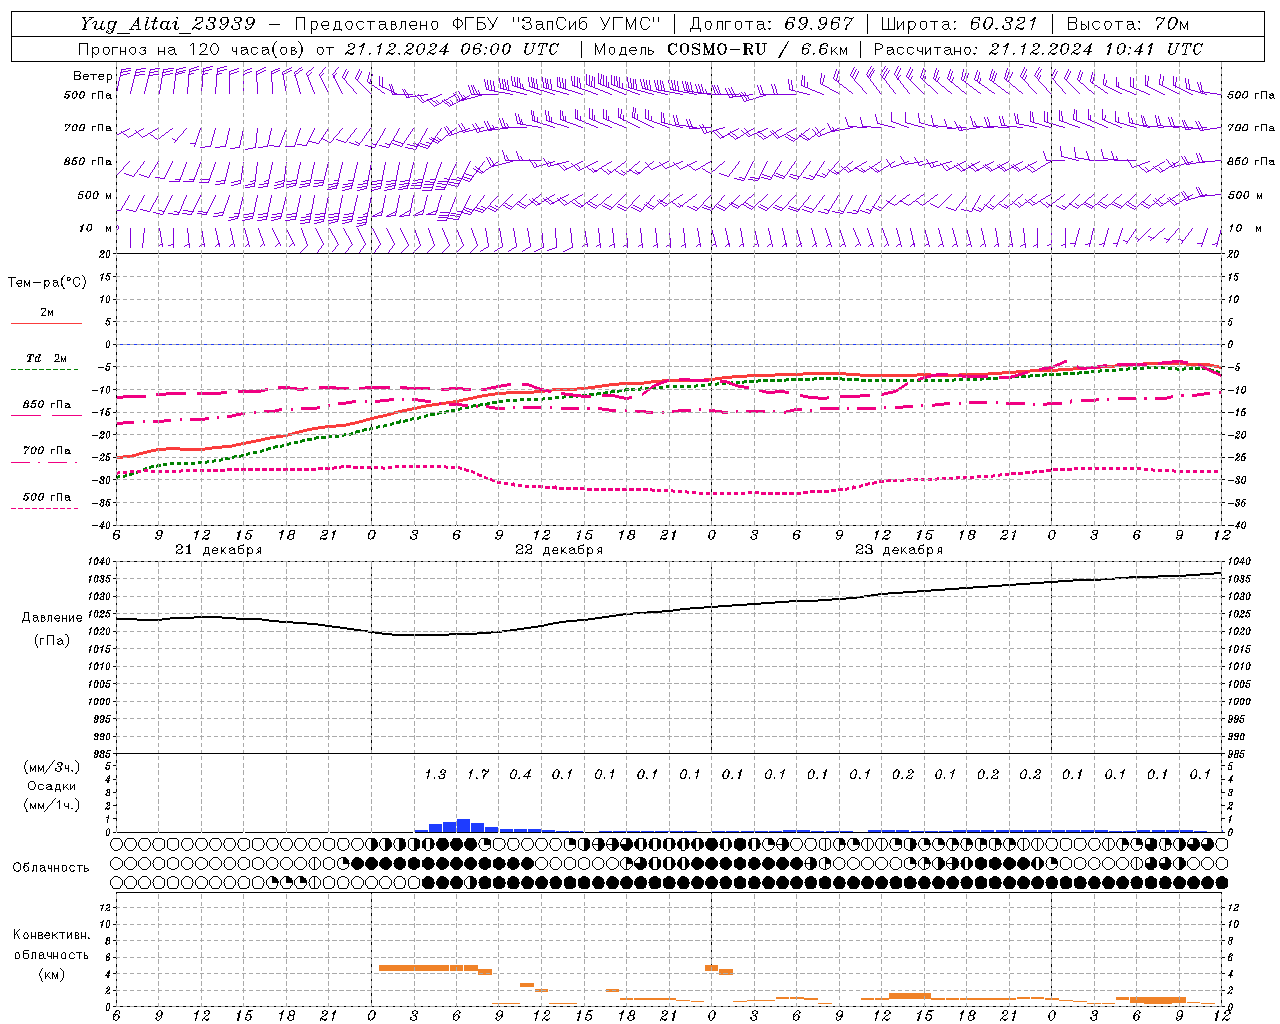Click the Ветер wind panel label

(x=92, y=76)
